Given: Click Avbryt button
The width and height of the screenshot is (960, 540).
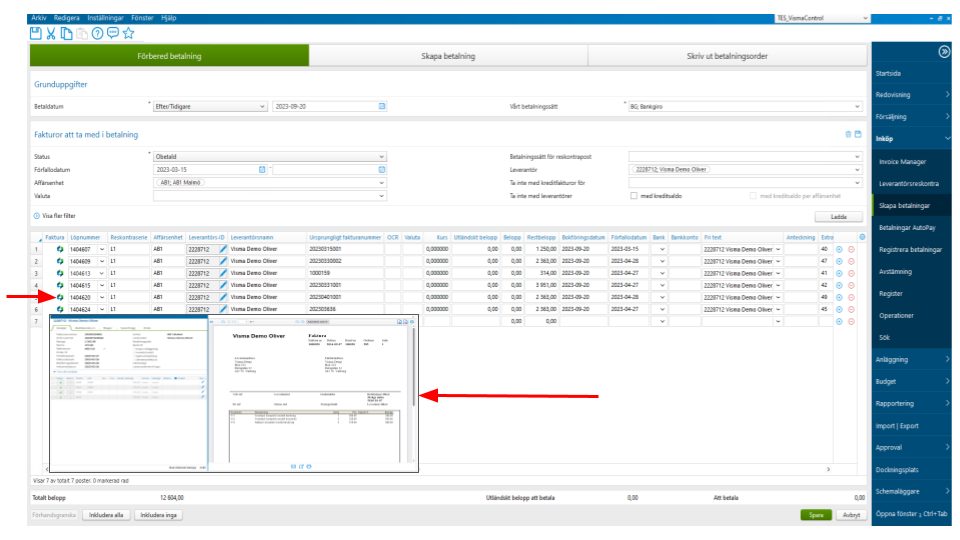Looking at the screenshot, I should pyautogui.click(x=851, y=515).
